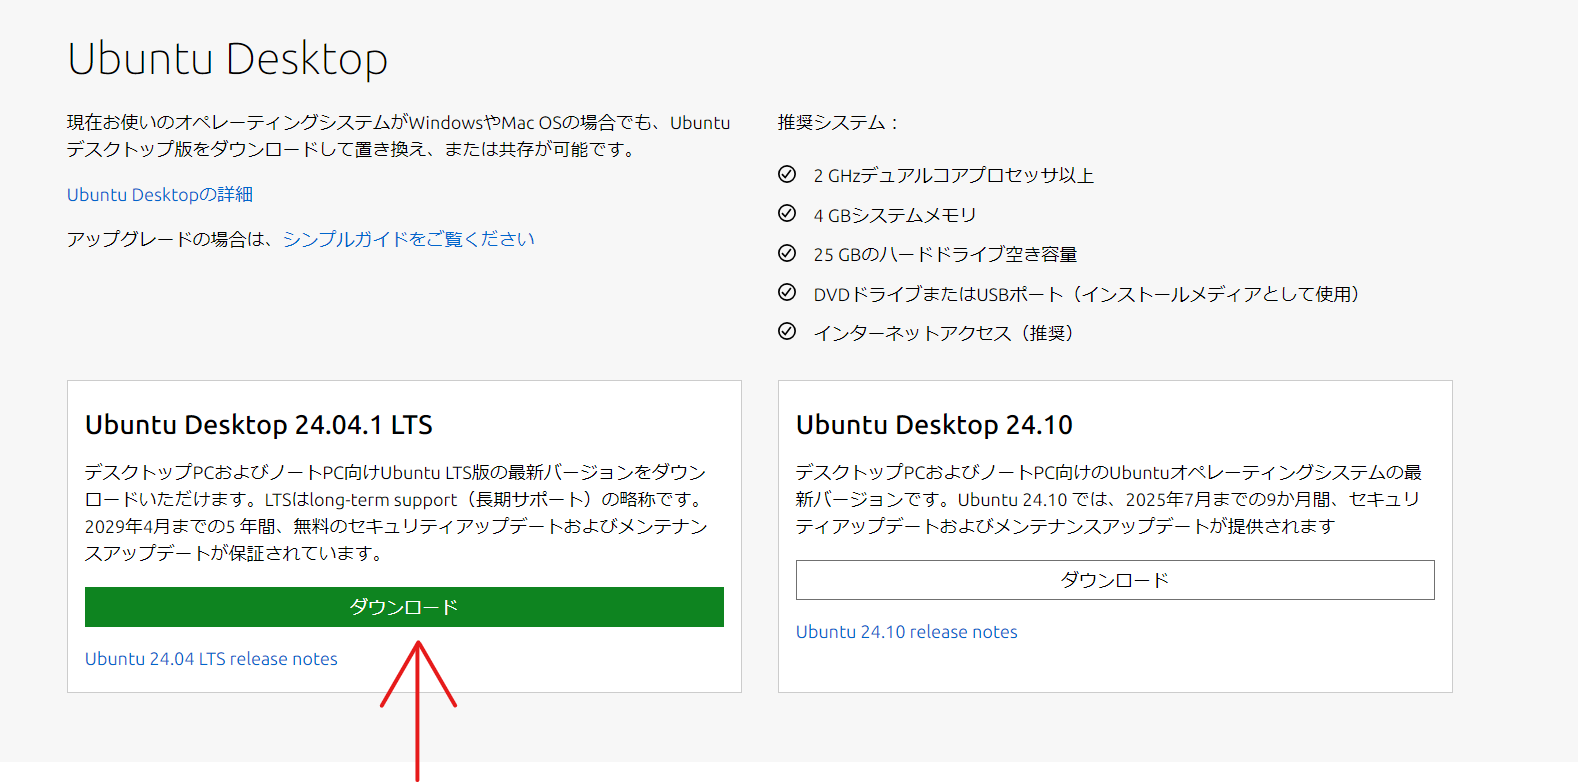The width and height of the screenshot is (1578, 782).
Task: Click the white ダウンロード button for Ubuntu 24.10
Action: 1115,580
